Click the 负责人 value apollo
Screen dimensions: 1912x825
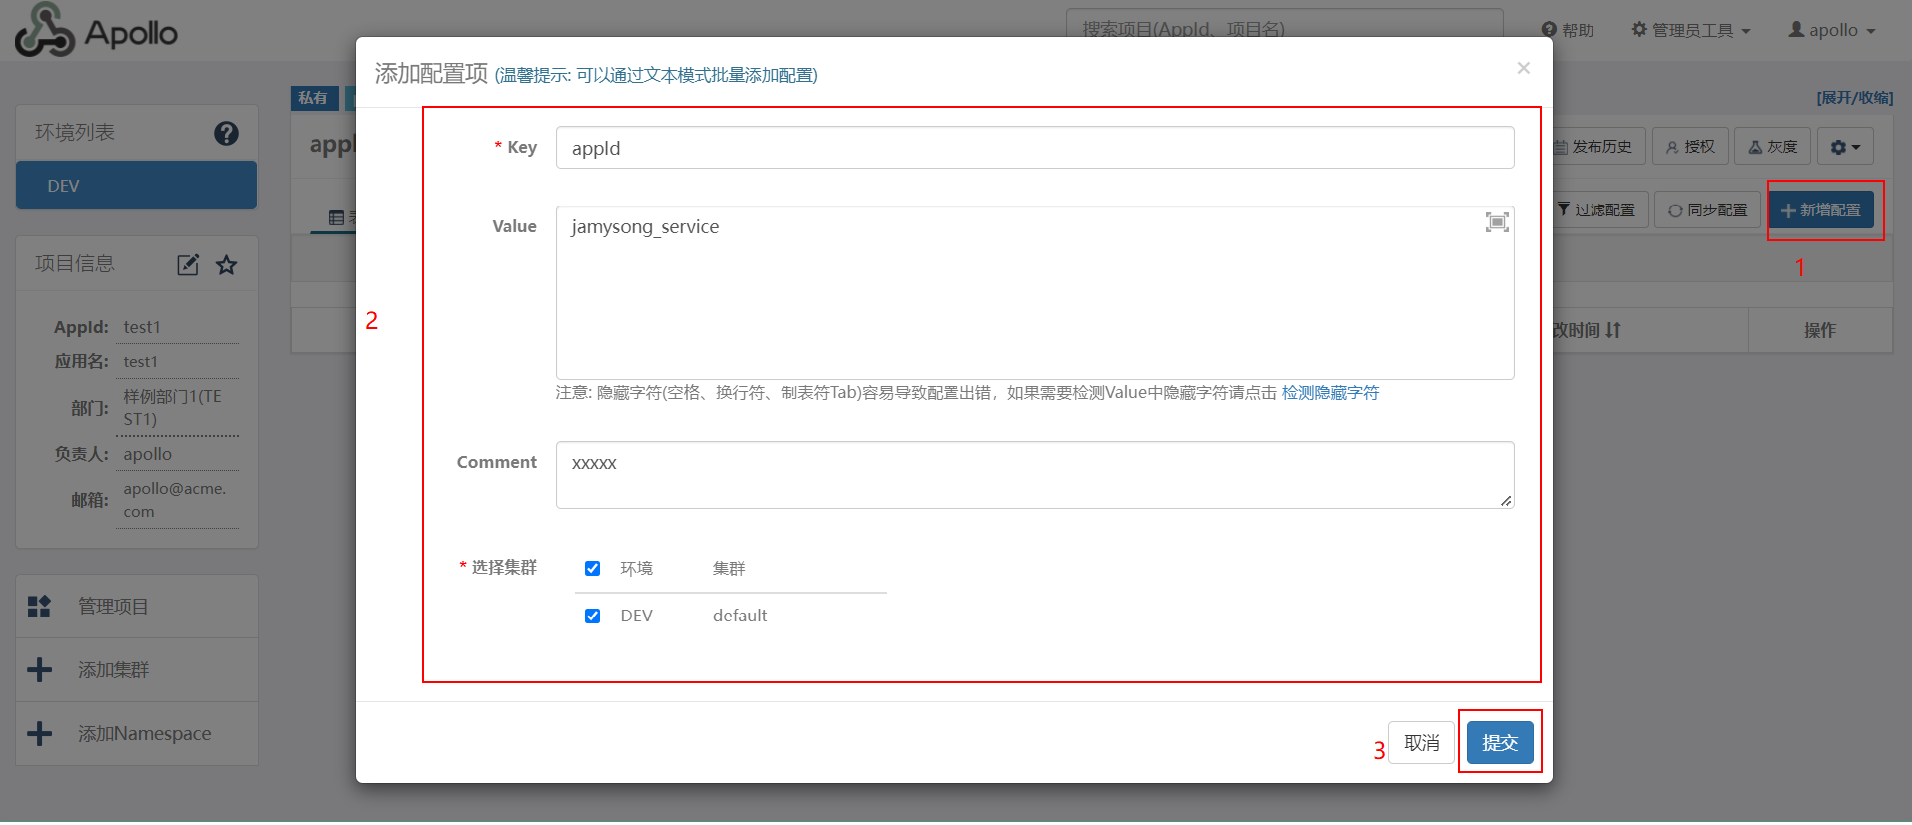pos(148,454)
